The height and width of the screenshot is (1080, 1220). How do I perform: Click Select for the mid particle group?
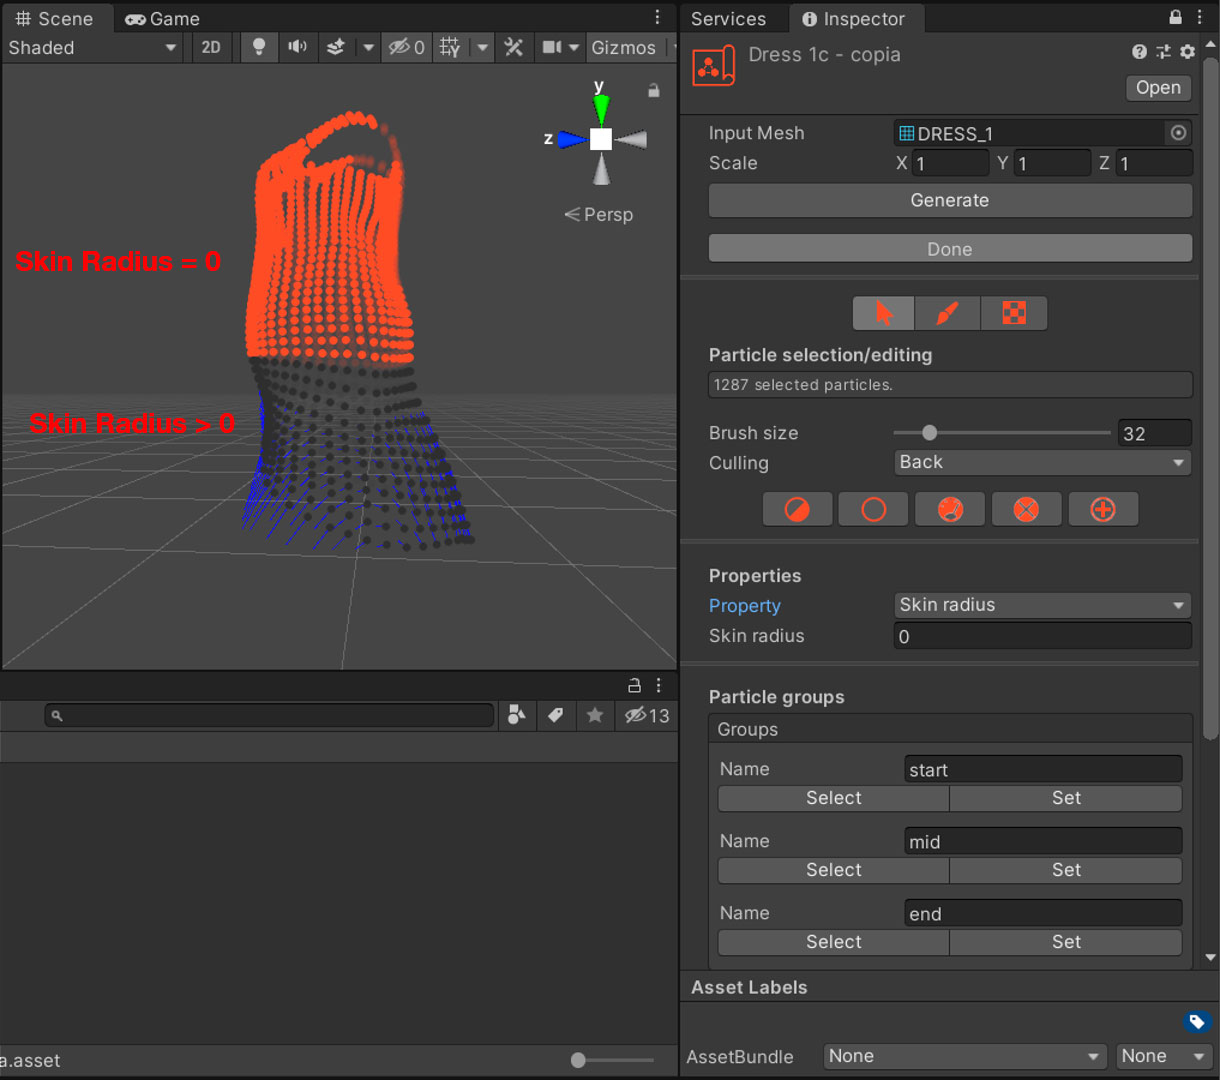click(x=833, y=870)
